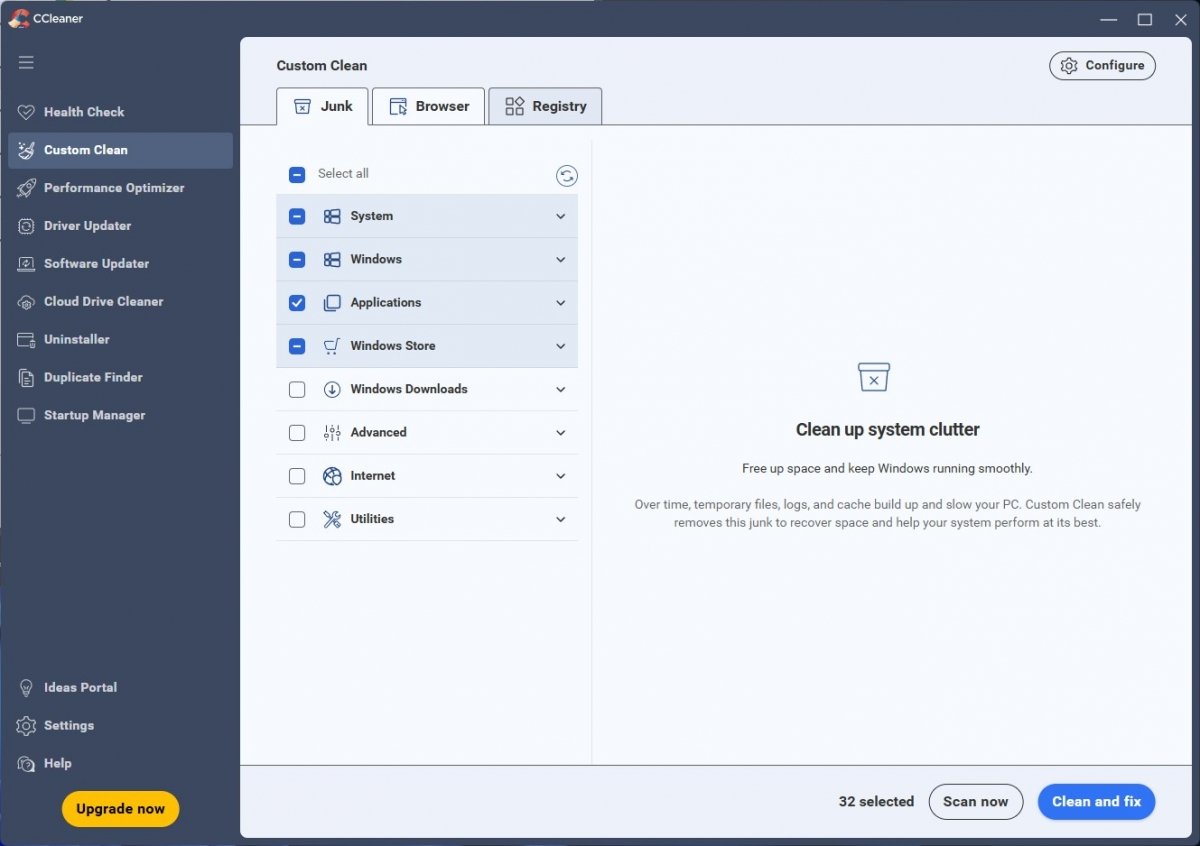The height and width of the screenshot is (846, 1200).
Task: Expand the System category chevron
Action: coord(560,217)
